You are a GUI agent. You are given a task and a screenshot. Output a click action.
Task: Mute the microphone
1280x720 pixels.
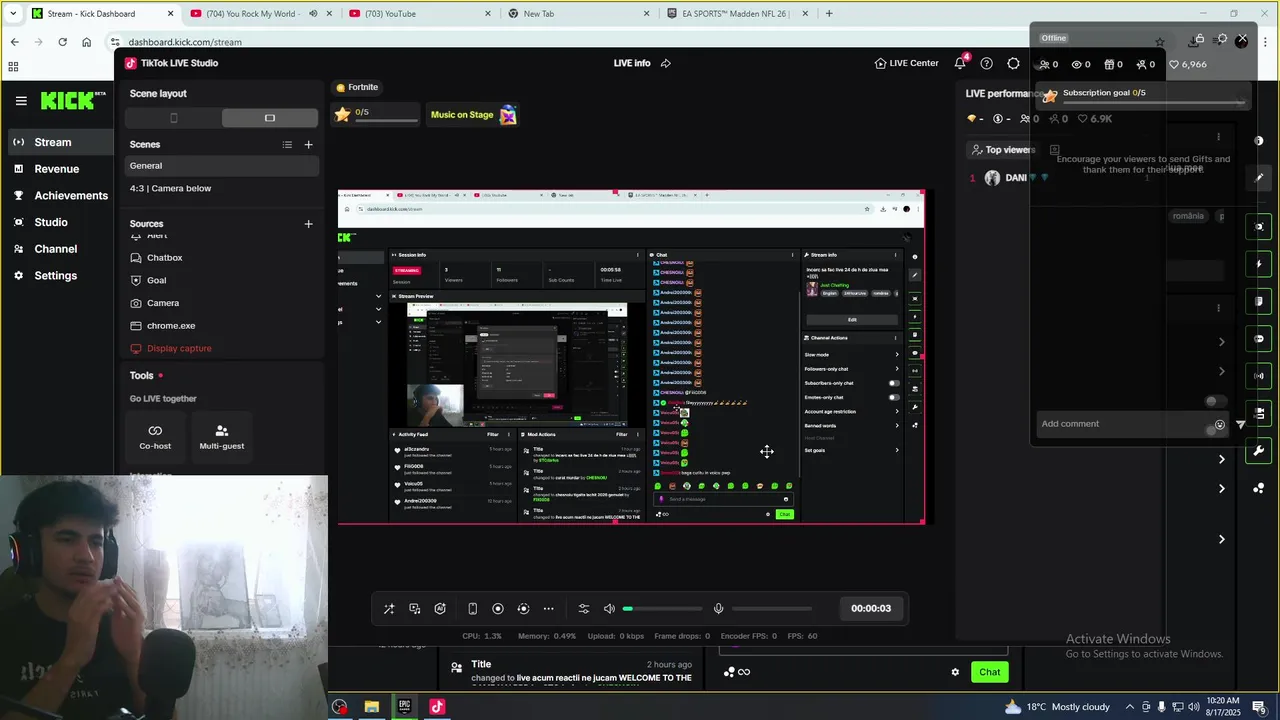(718, 609)
